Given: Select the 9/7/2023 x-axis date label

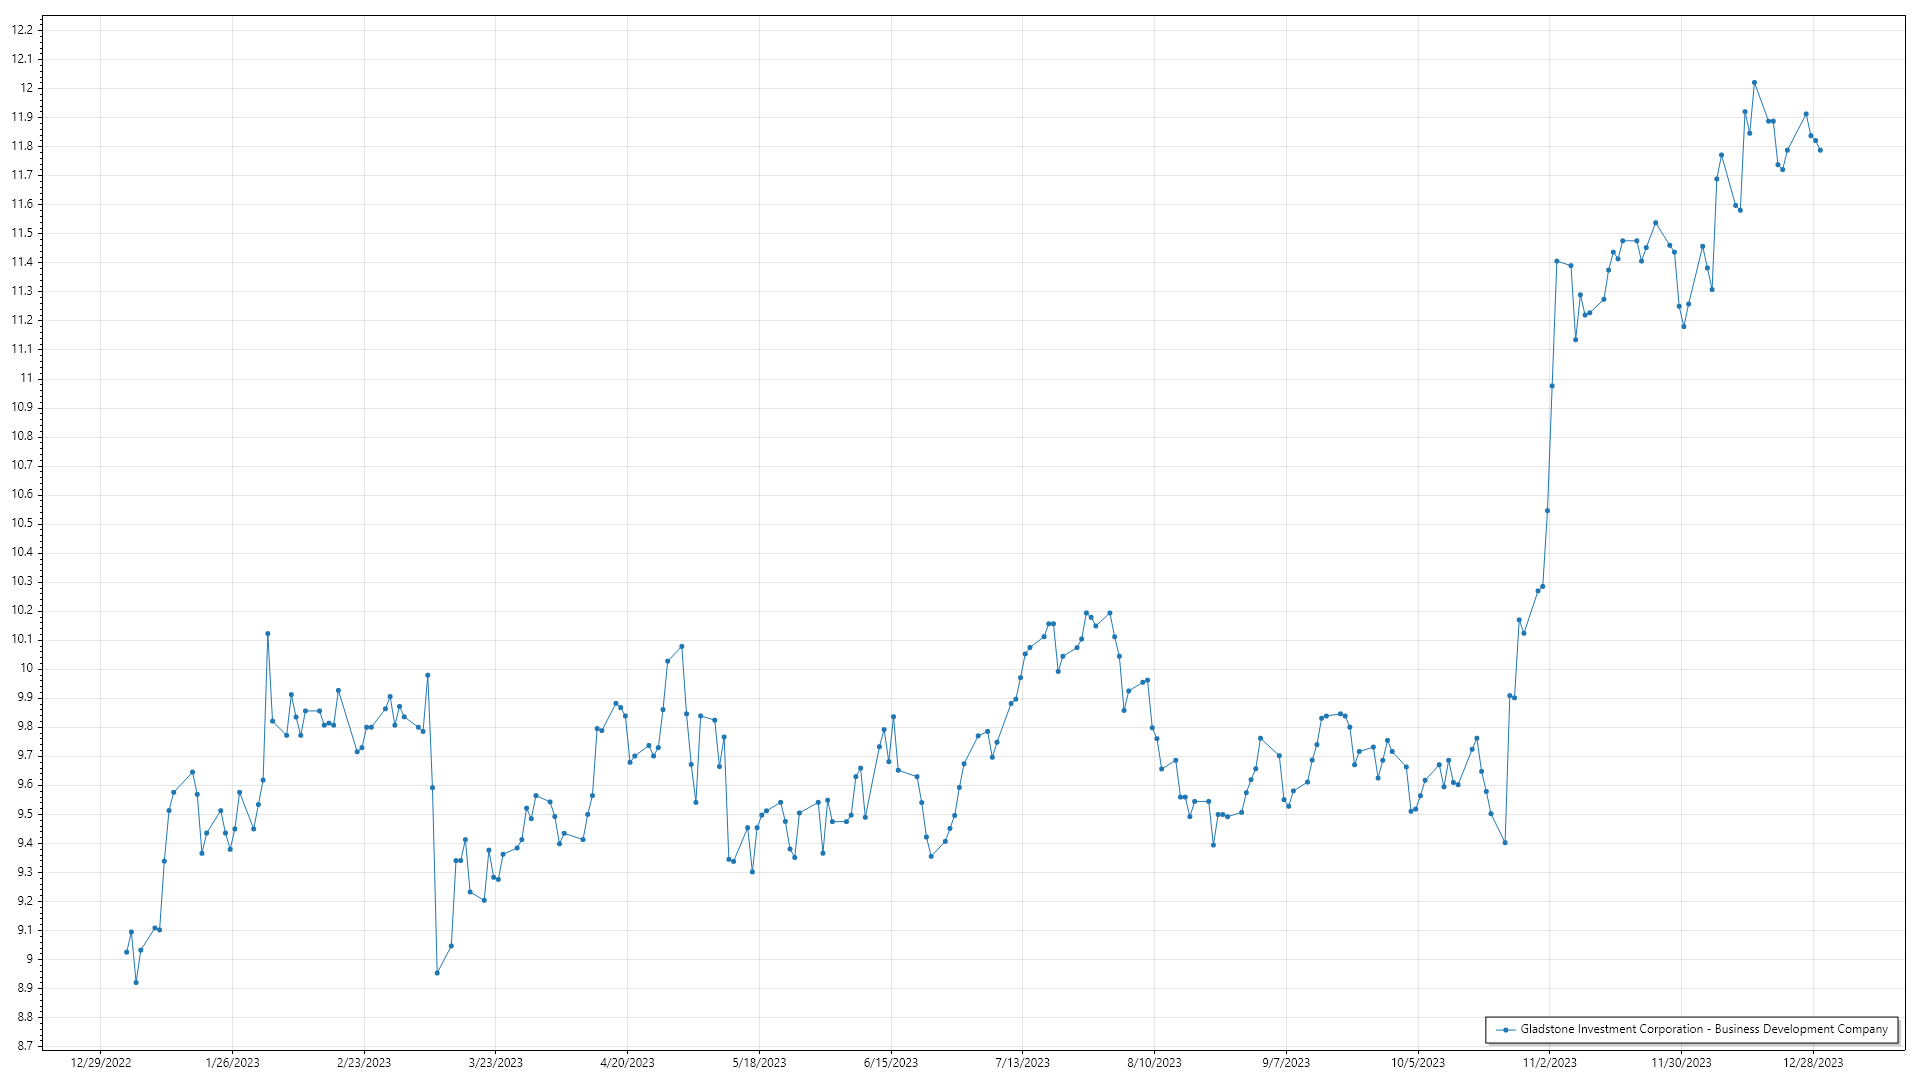Looking at the screenshot, I should [1285, 1063].
